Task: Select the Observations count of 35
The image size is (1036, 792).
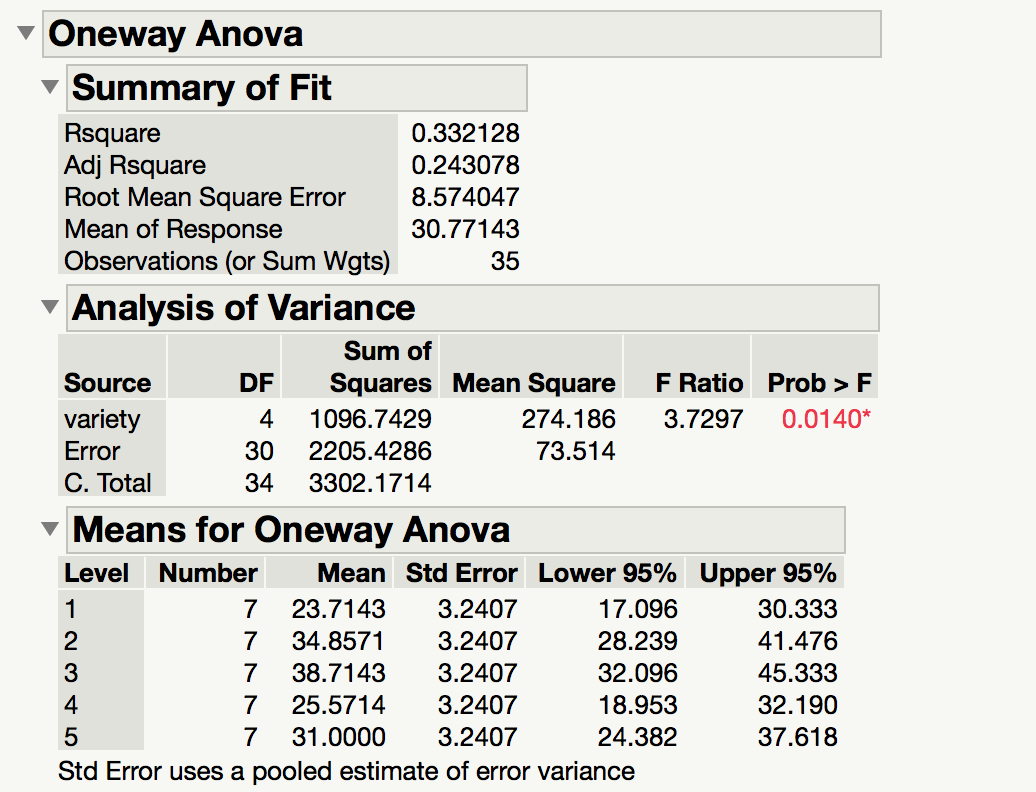Action: coord(505,261)
